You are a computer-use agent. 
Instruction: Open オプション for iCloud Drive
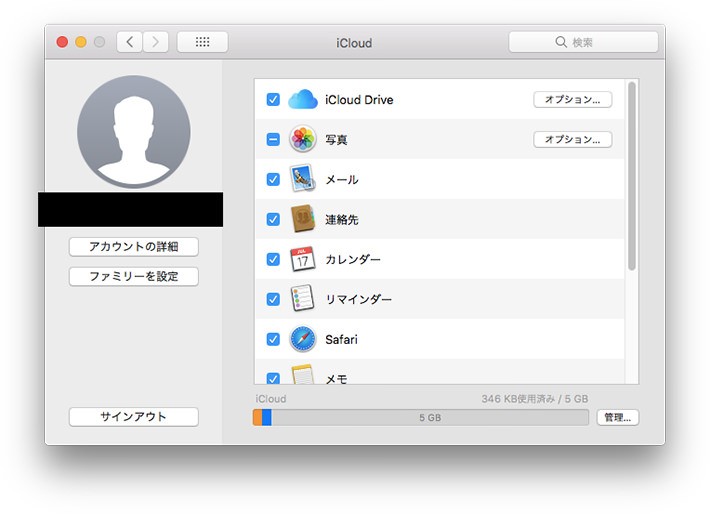(573, 99)
